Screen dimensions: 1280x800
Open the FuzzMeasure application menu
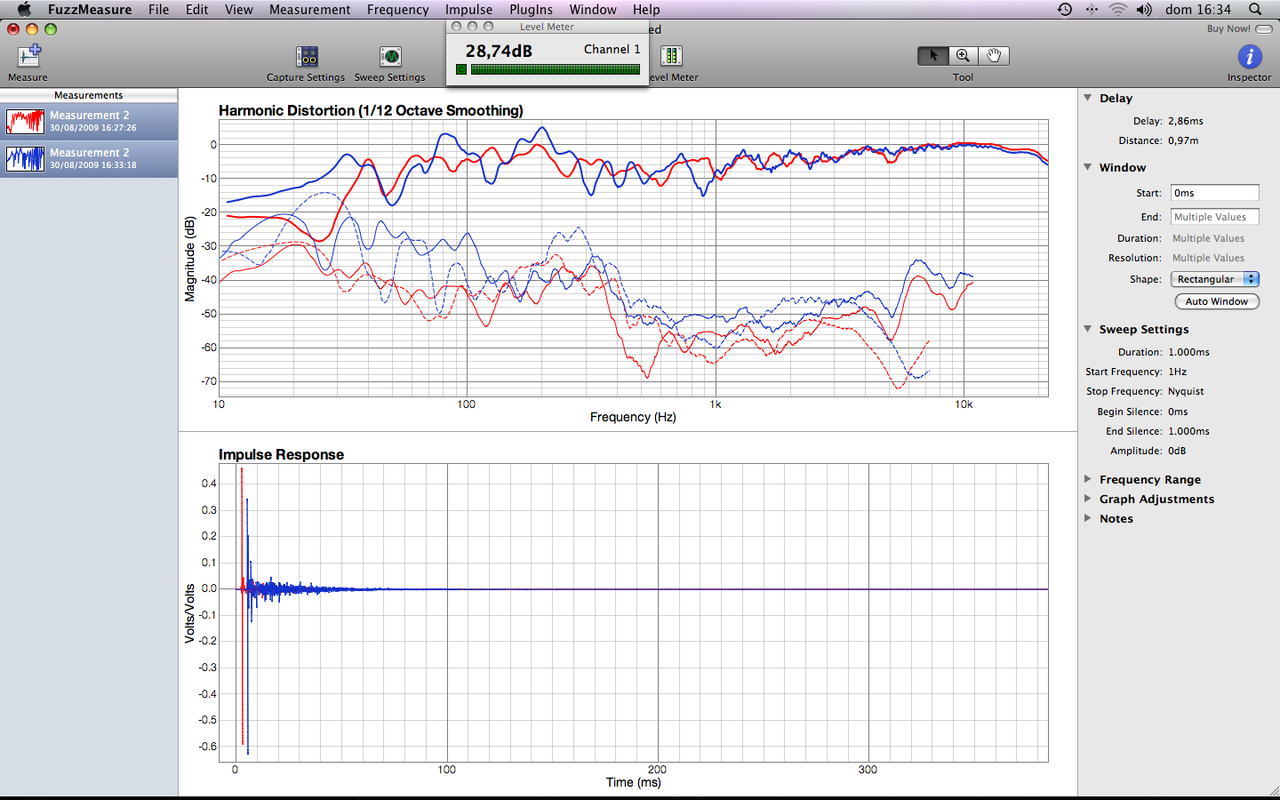coord(89,9)
